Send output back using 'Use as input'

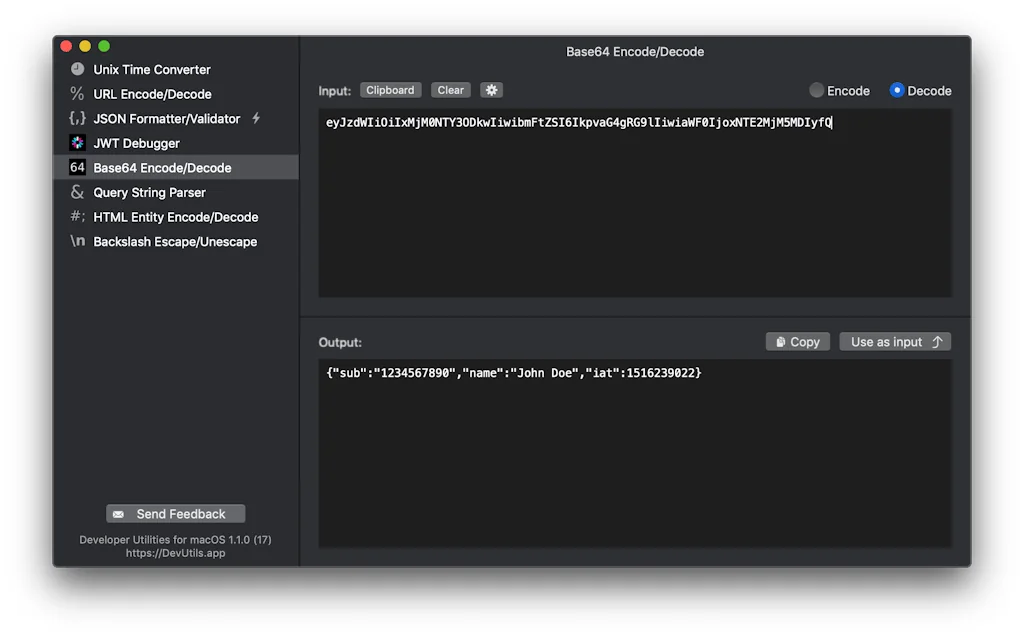click(x=894, y=341)
